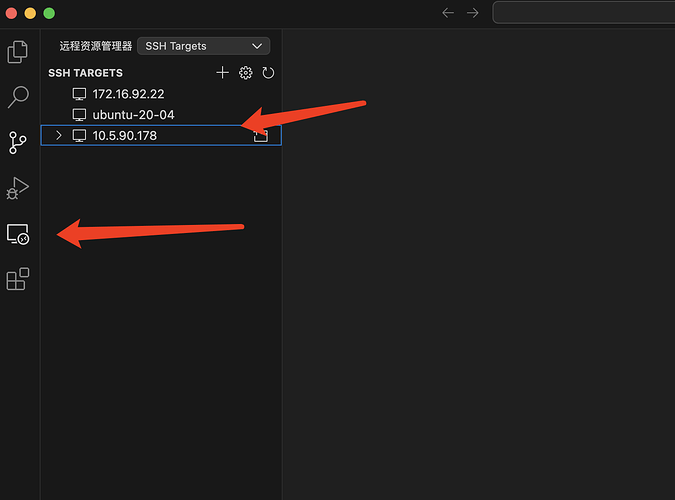Click the monitor icon beside 172.16.92.22
The height and width of the screenshot is (500, 675).
pos(79,94)
